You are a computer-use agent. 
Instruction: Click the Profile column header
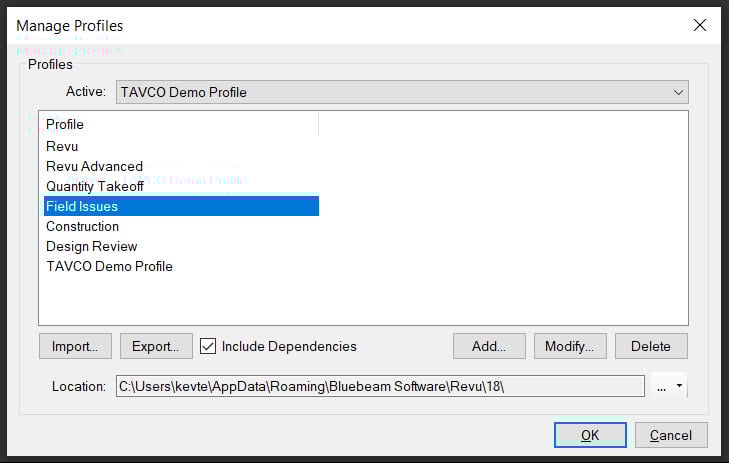coord(179,124)
